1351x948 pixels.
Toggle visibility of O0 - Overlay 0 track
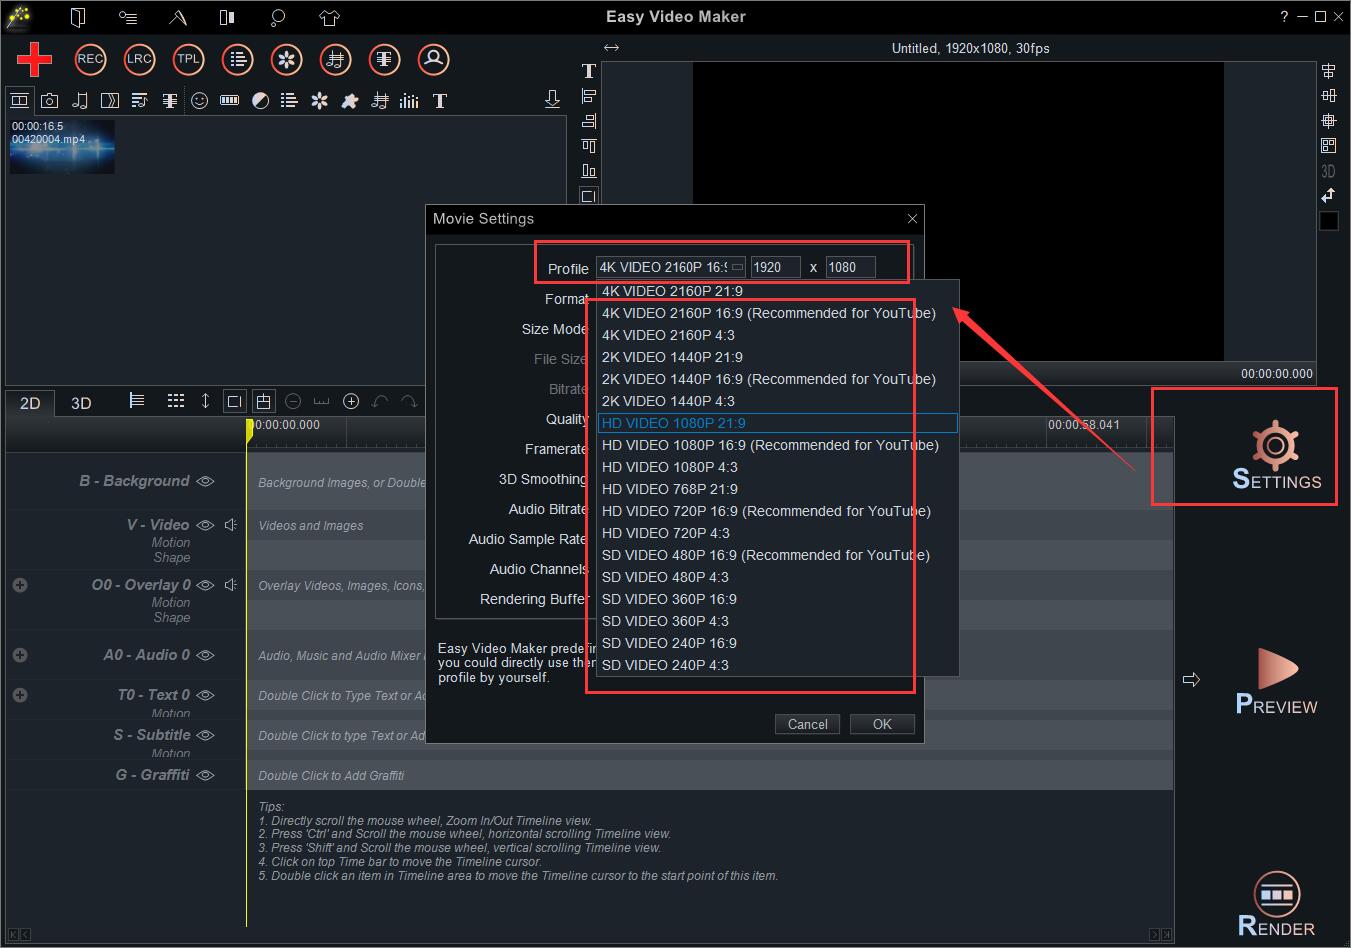point(206,585)
